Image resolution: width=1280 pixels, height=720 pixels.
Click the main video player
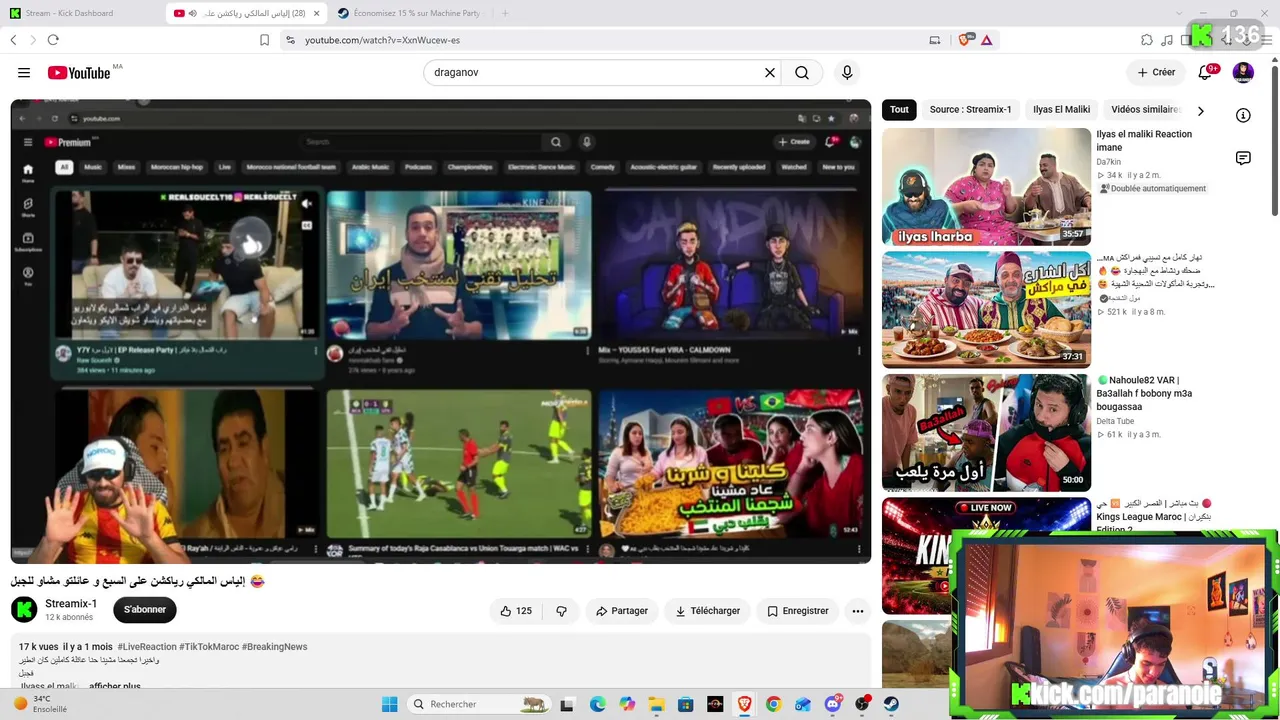[x=441, y=331]
